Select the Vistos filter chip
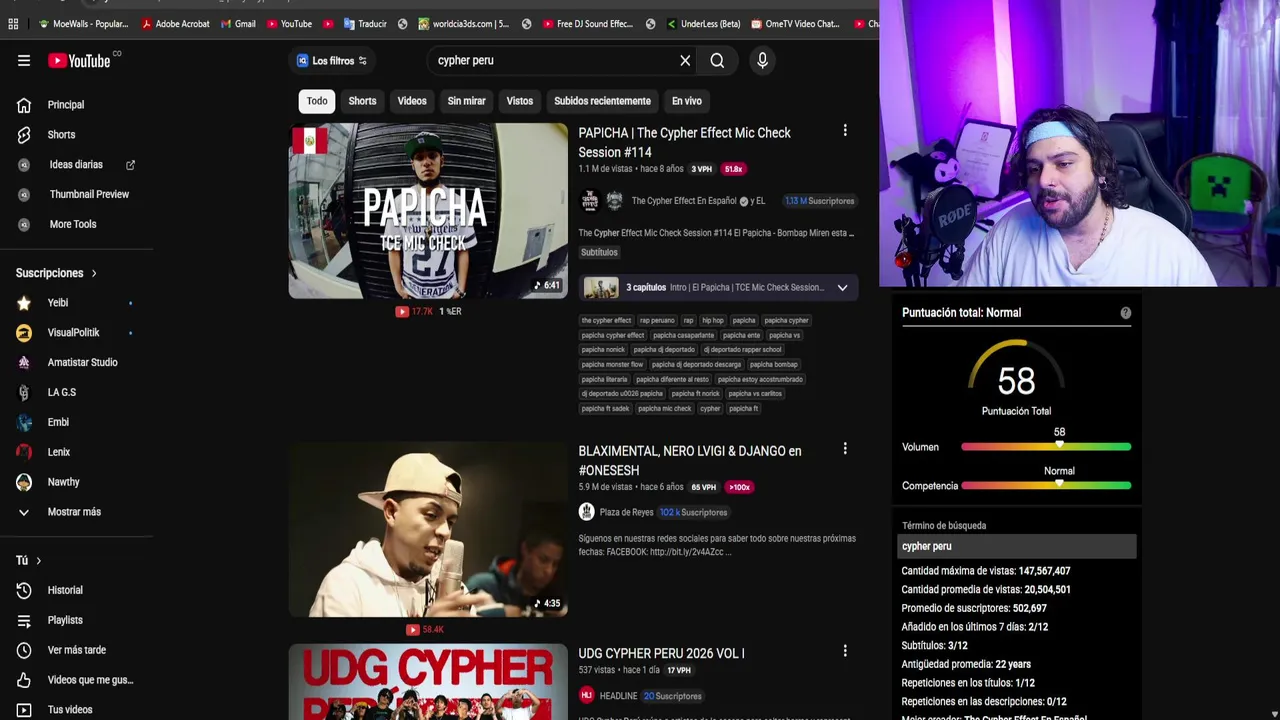The height and width of the screenshot is (720, 1280). (x=520, y=101)
